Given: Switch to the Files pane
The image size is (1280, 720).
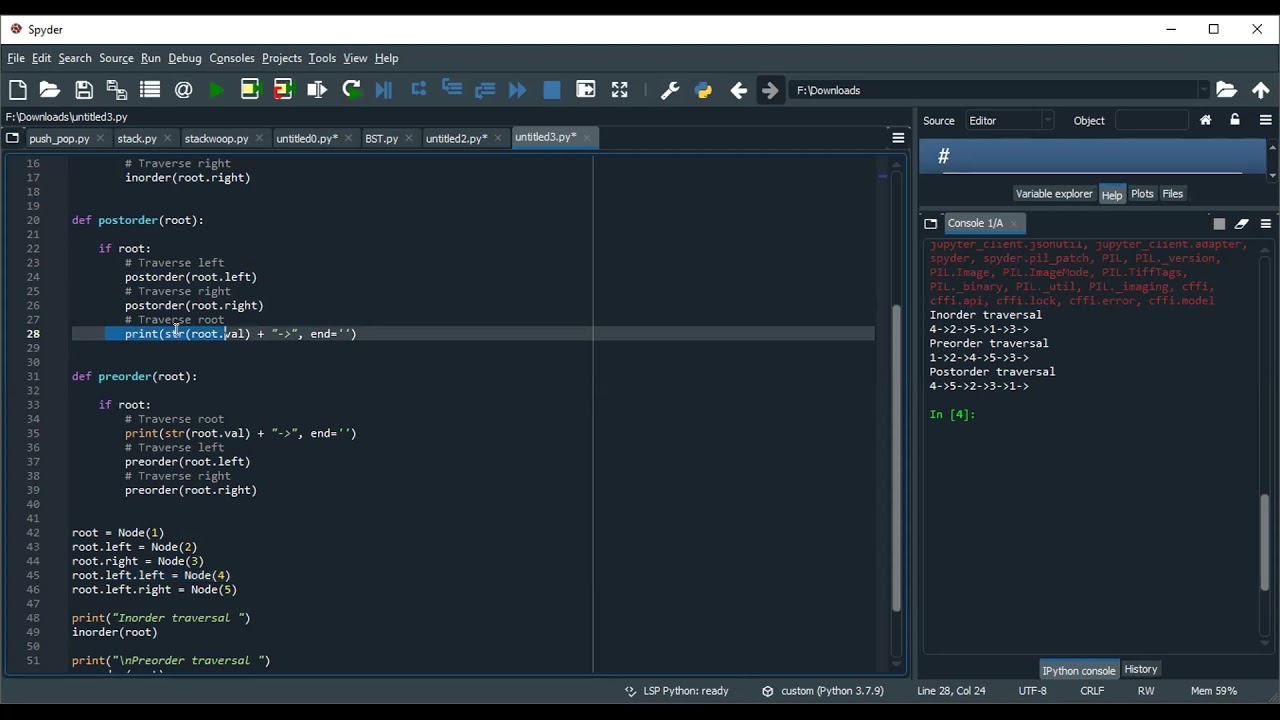Looking at the screenshot, I should [1173, 194].
